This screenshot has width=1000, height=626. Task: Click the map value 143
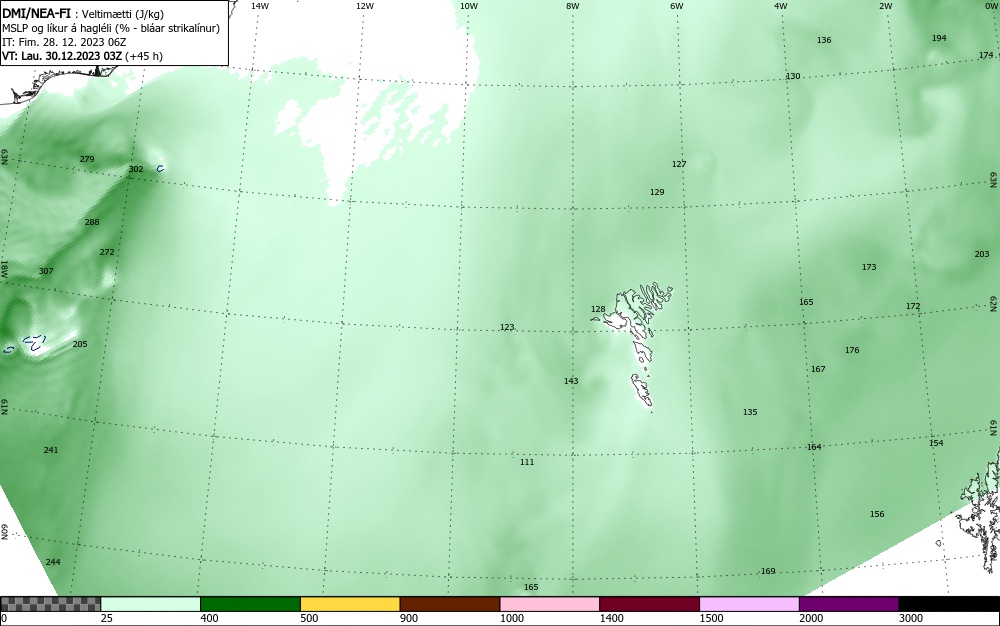(571, 381)
